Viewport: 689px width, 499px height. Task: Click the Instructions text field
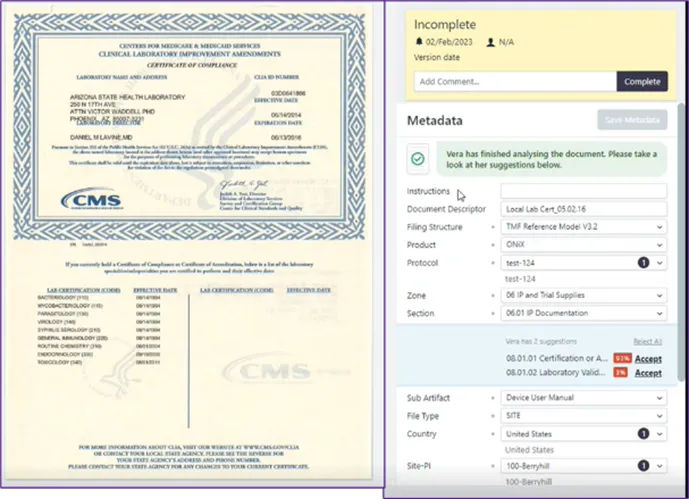coord(584,191)
